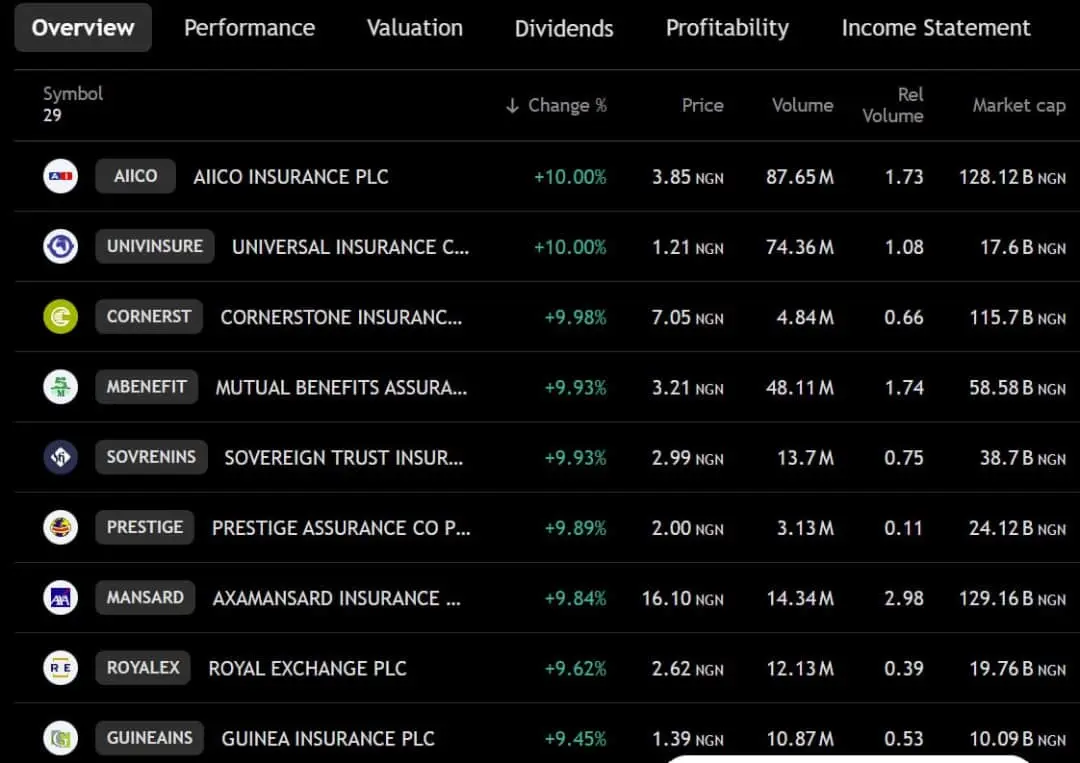Viewport: 1080px width, 763px height.
Task: Click the 1.74 relative volume value
Action: point(904,388)
